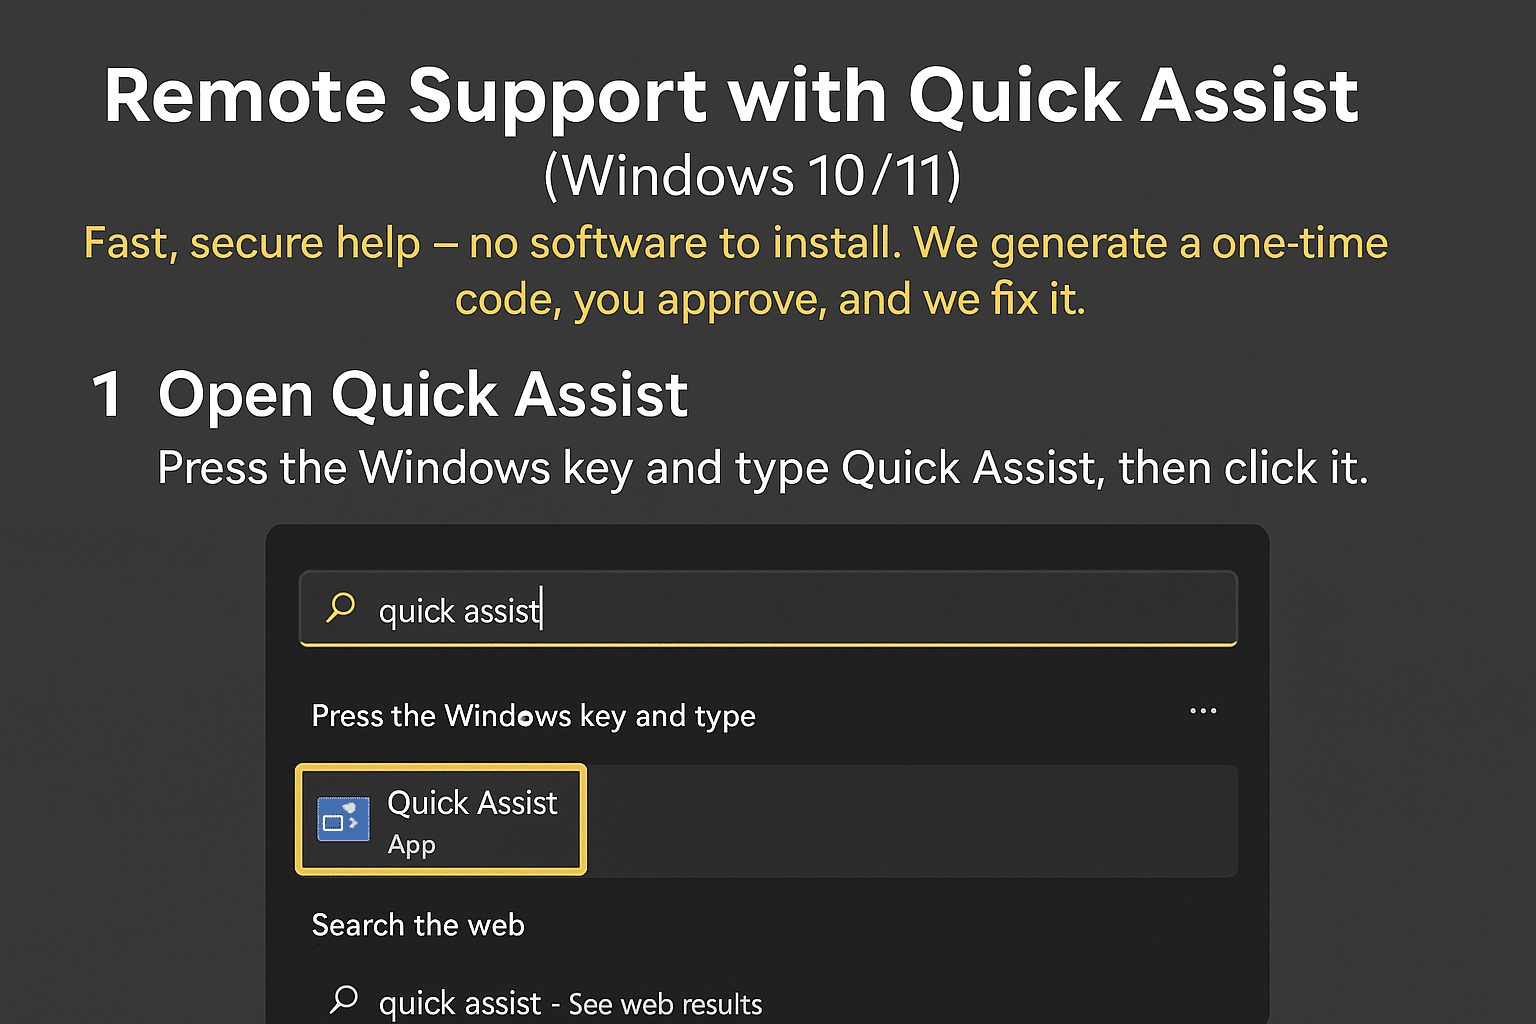This screenshot has height=1024, width=1536.
Task: Click the text cursor after 'quick assist'
Action: (x=542, y=609)
